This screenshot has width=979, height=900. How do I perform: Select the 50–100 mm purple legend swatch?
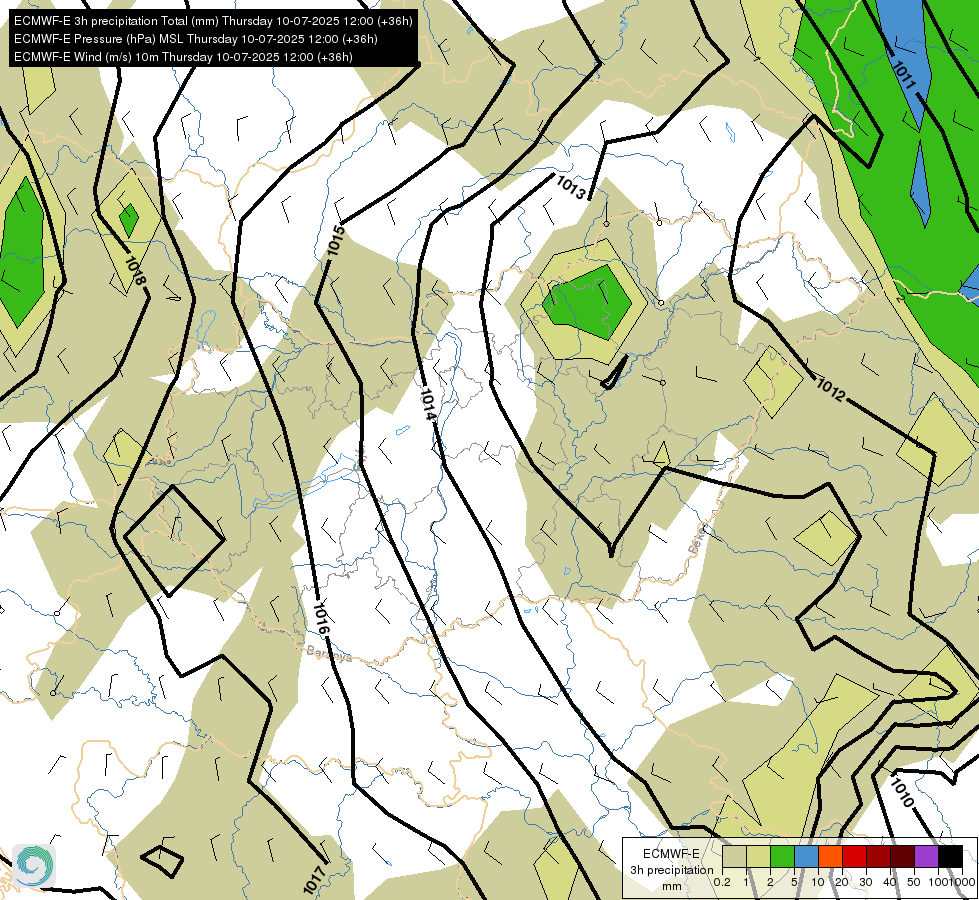tap(927, 856)
